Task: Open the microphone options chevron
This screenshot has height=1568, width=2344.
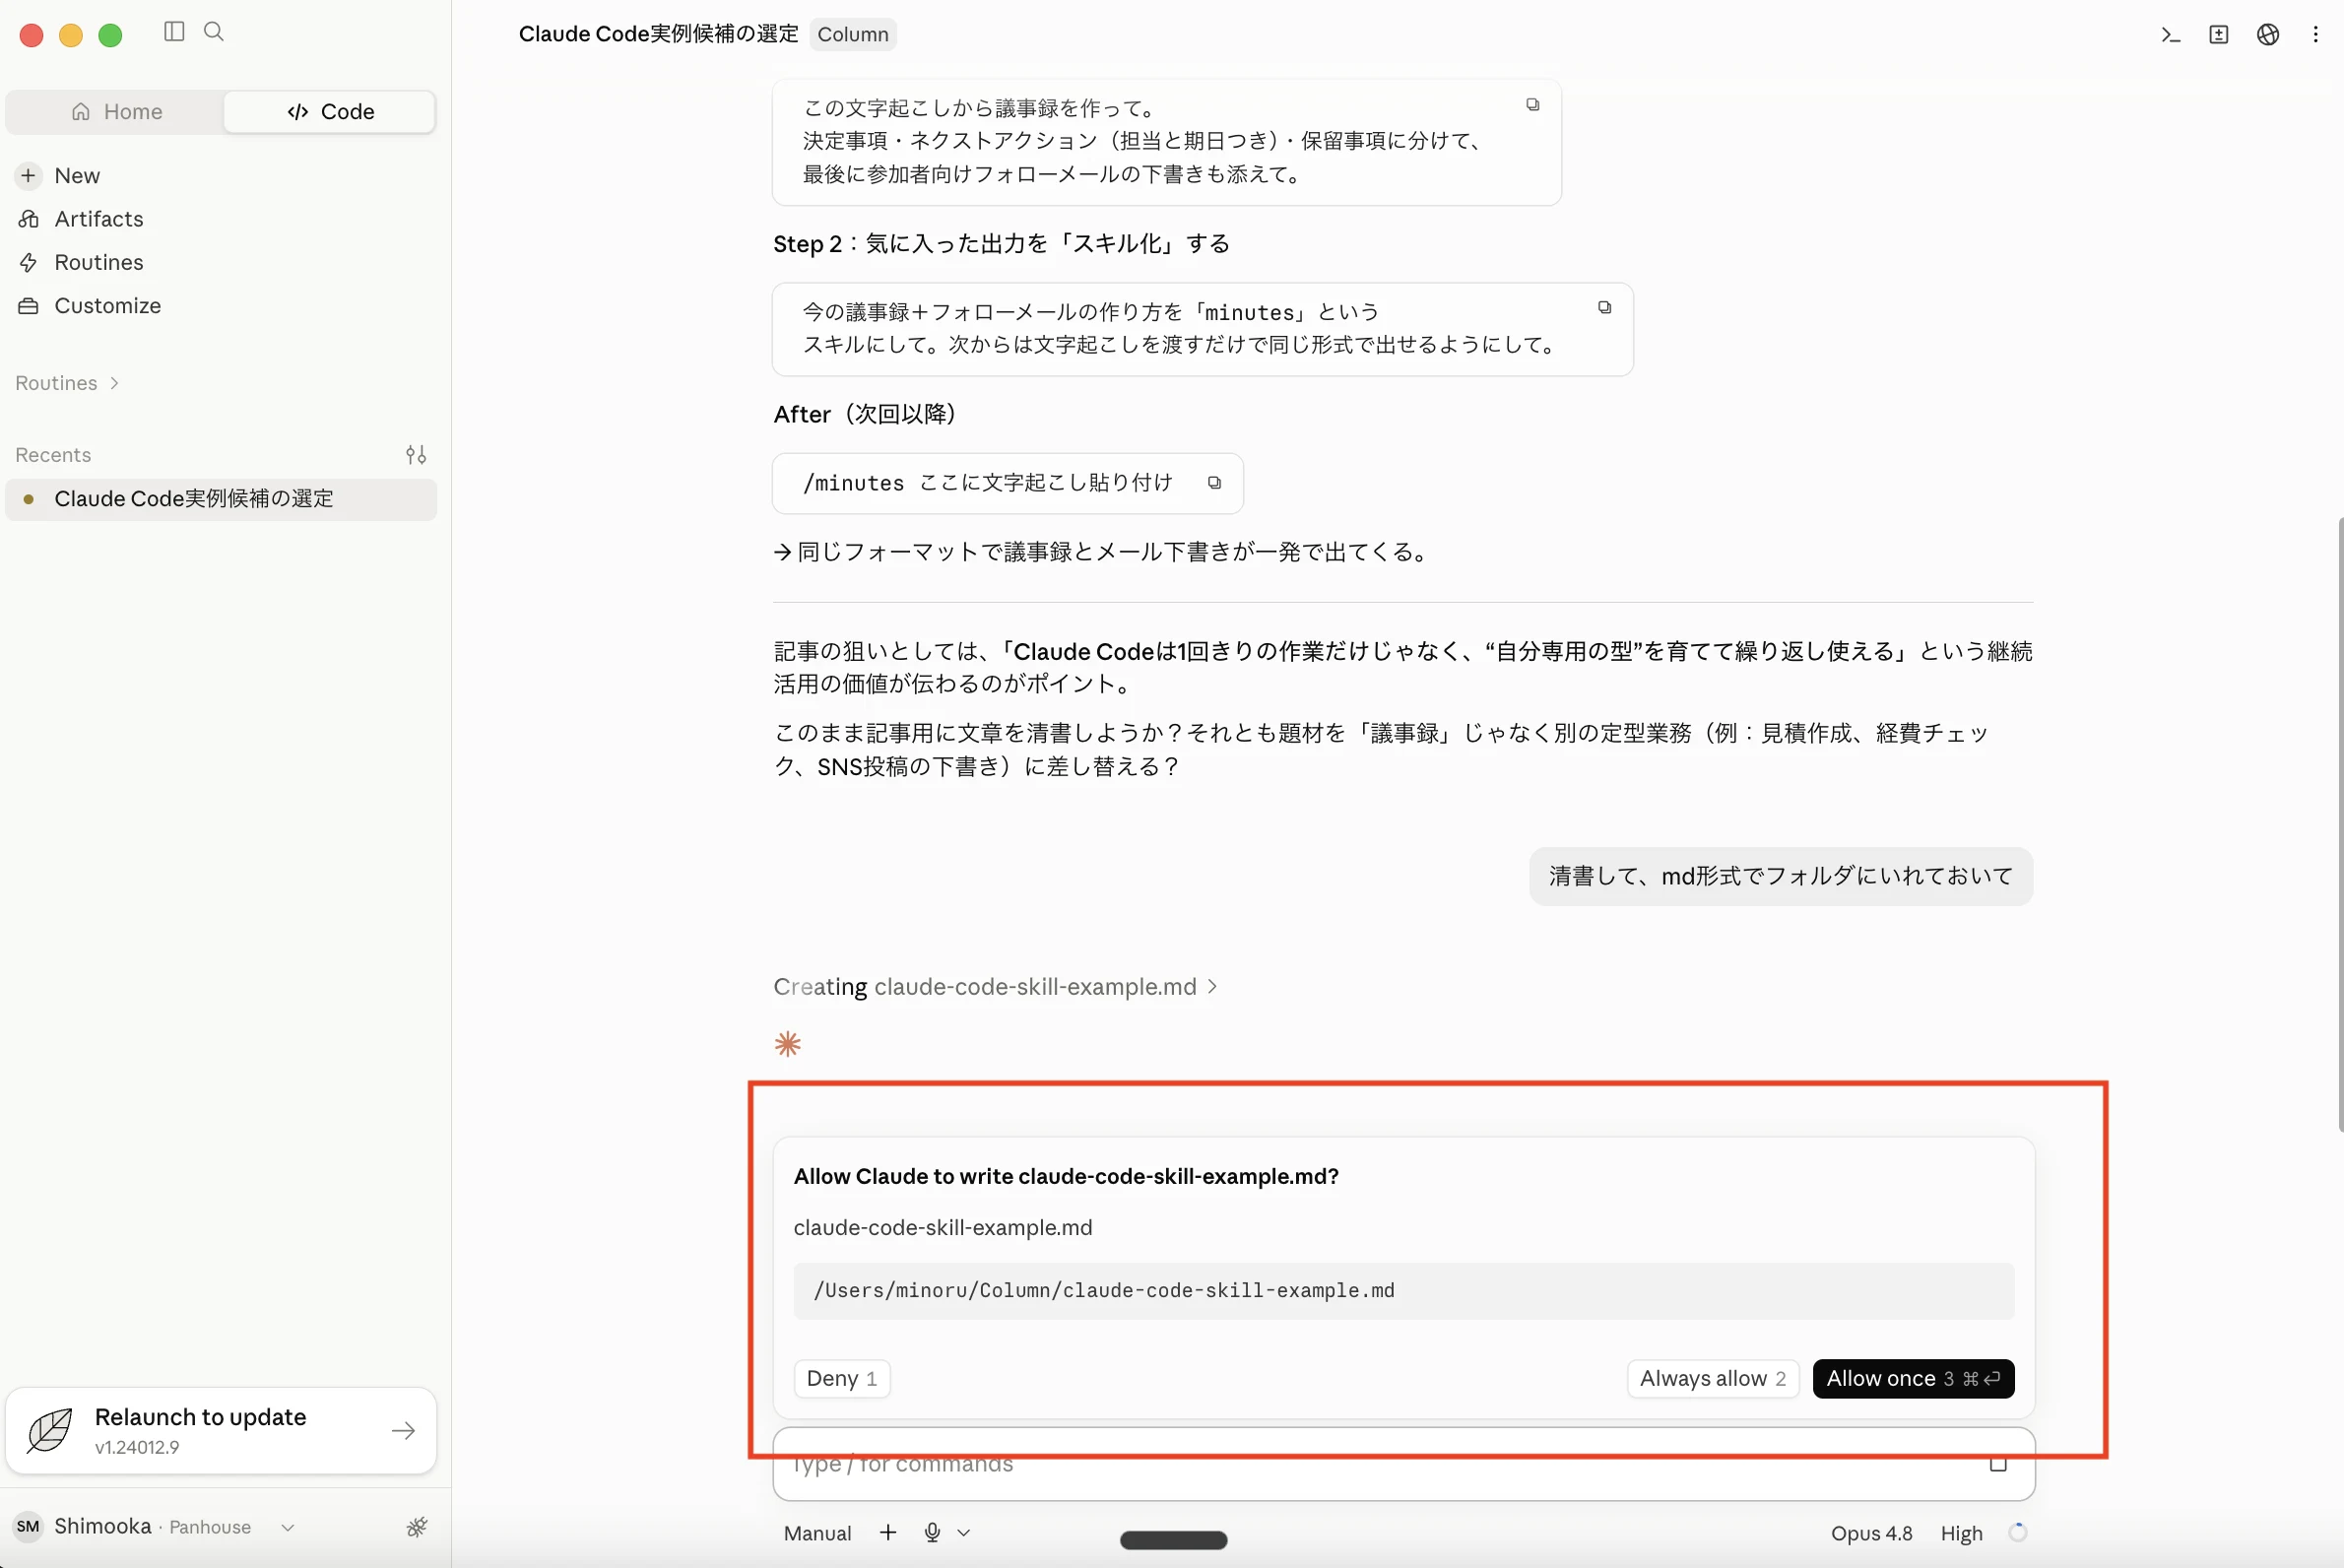Action: tap(963, 1533)
